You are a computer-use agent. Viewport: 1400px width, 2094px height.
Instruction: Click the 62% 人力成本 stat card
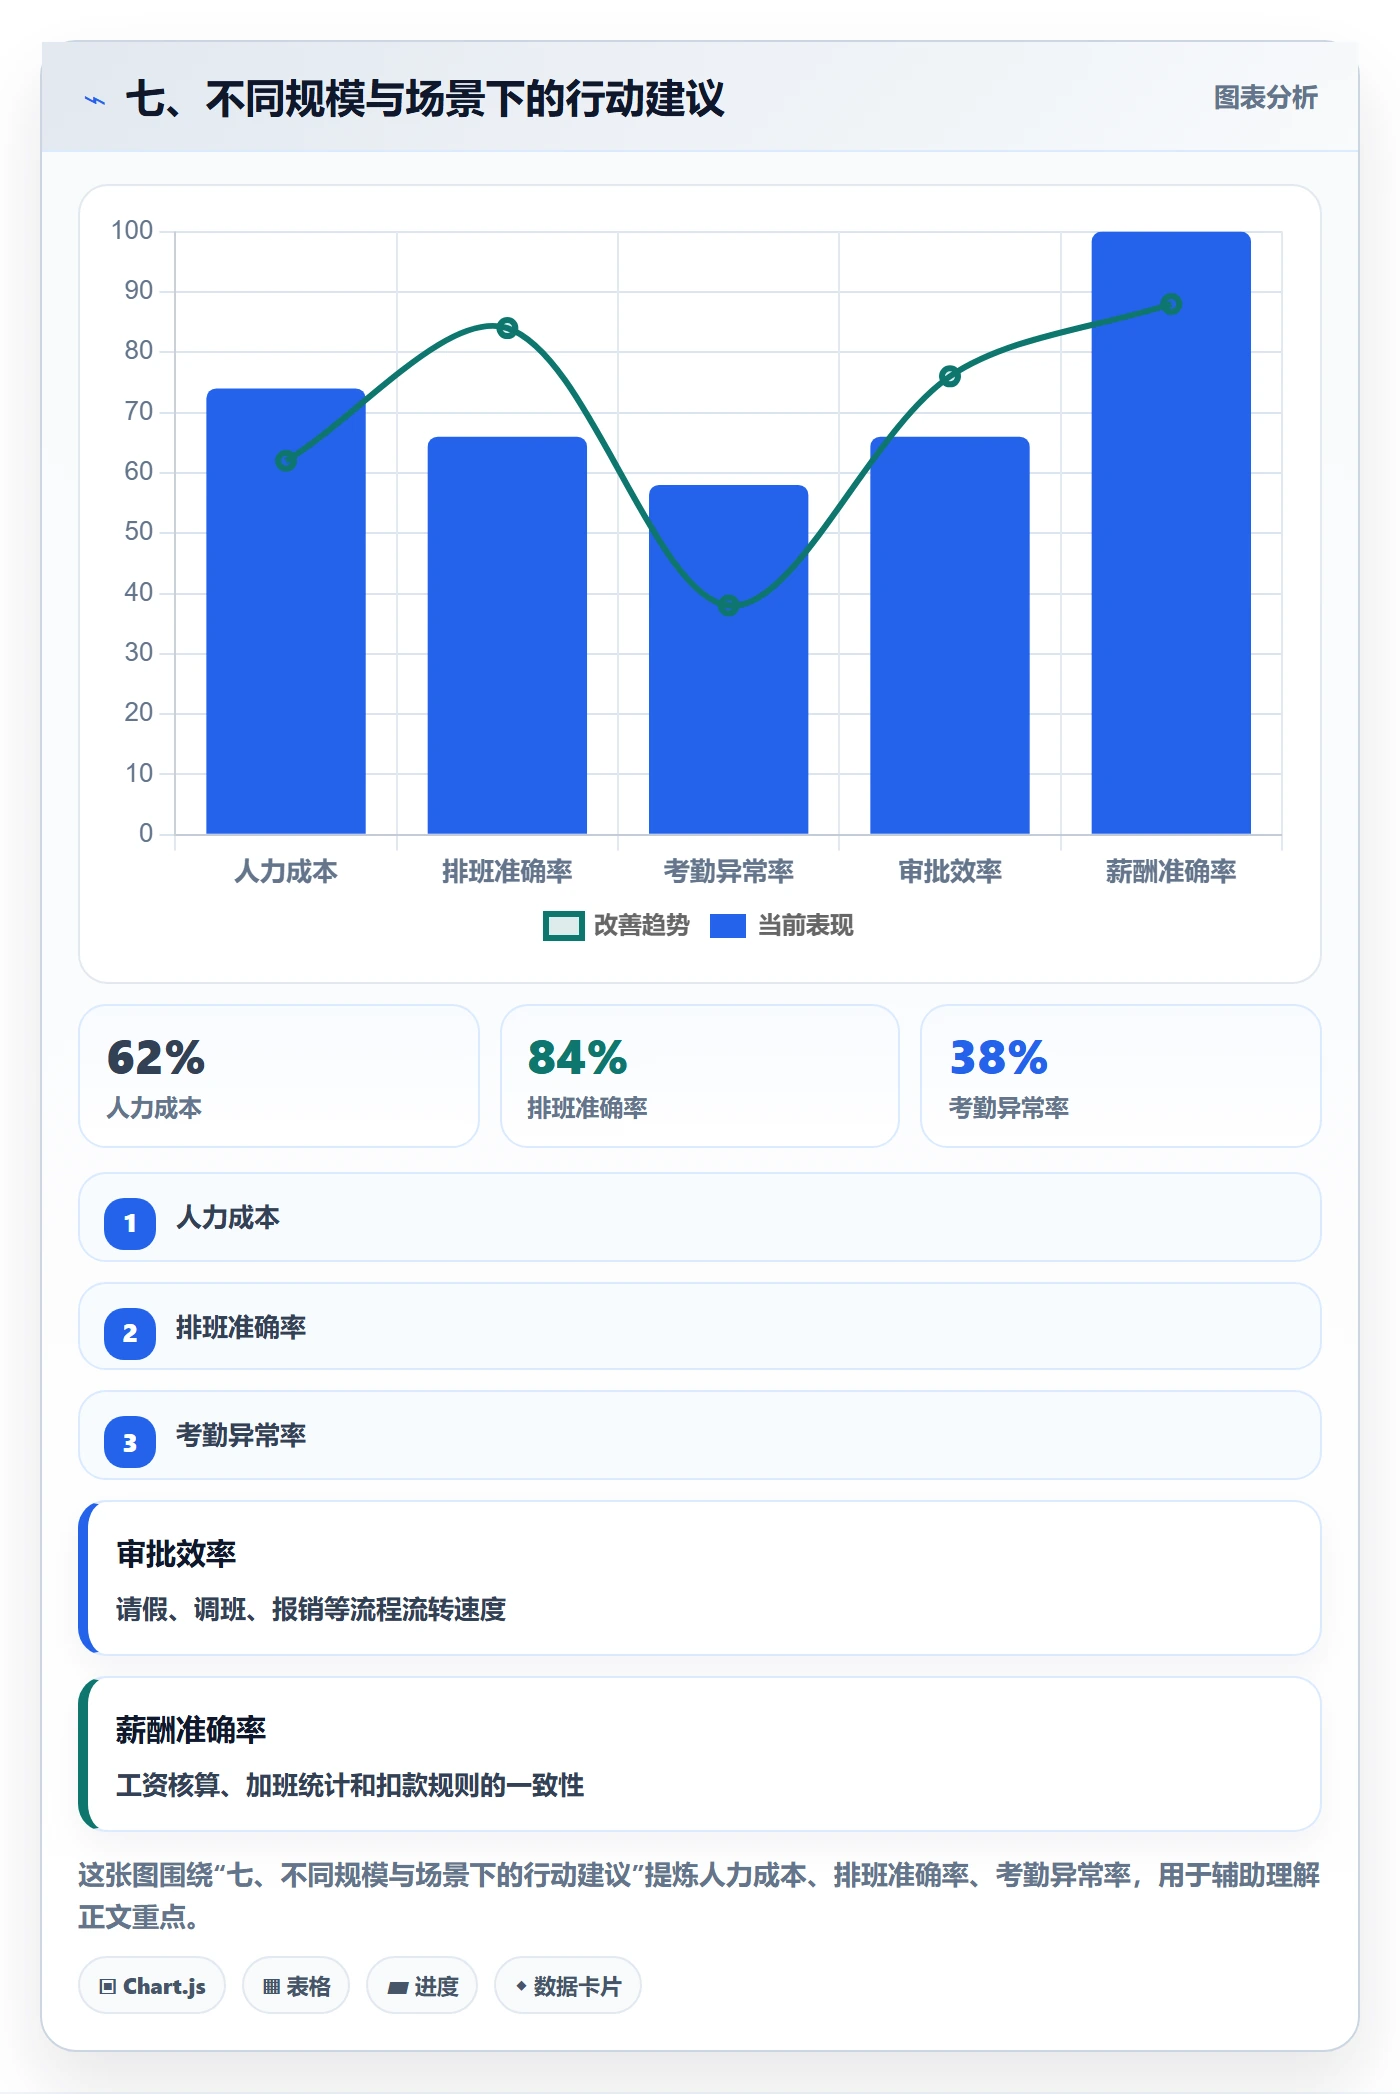(x=279, y=1076)
